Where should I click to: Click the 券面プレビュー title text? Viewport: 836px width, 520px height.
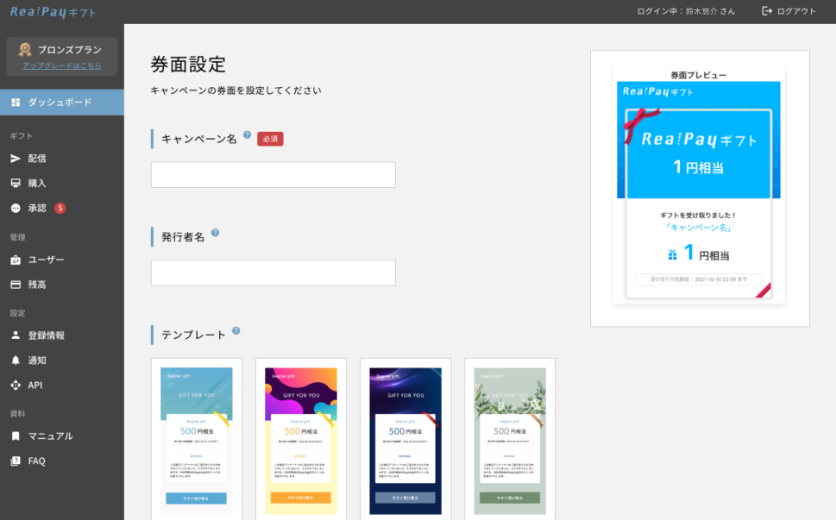[698, 75]
